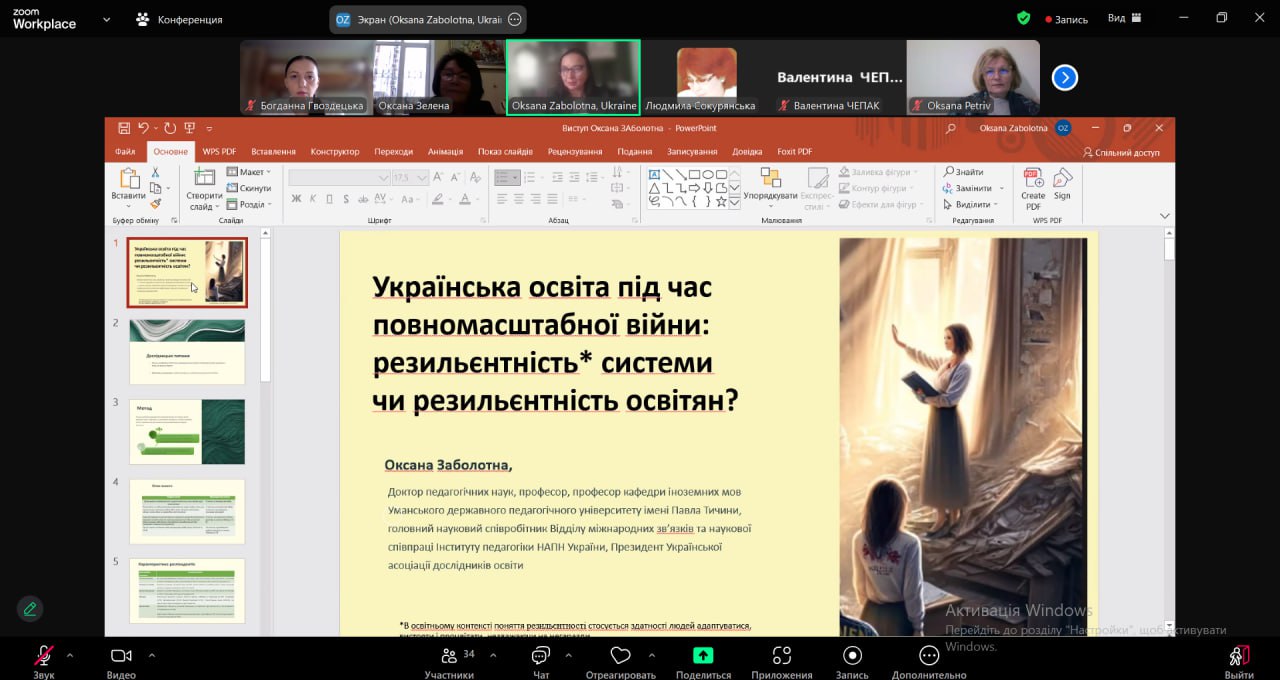Open the Приложения apps icon
Image resolution: width=1280 pixels, height=680 pixels.
pyautogui.click(x=782, y=656)
